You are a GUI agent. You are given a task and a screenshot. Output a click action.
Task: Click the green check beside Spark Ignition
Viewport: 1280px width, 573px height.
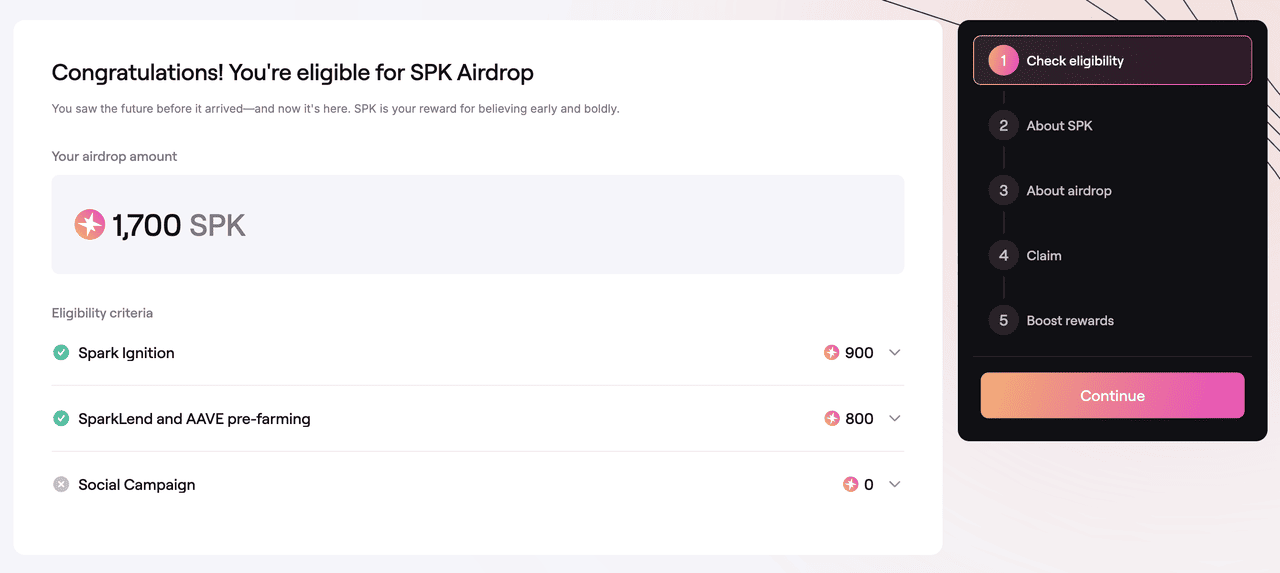click(61, 353)
